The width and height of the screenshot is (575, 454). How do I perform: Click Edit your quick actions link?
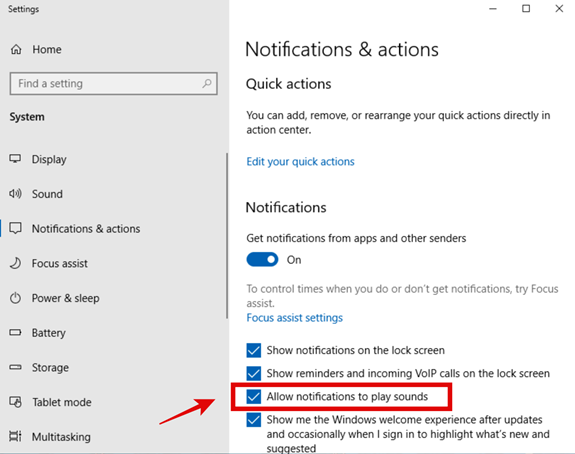[300, 162]
